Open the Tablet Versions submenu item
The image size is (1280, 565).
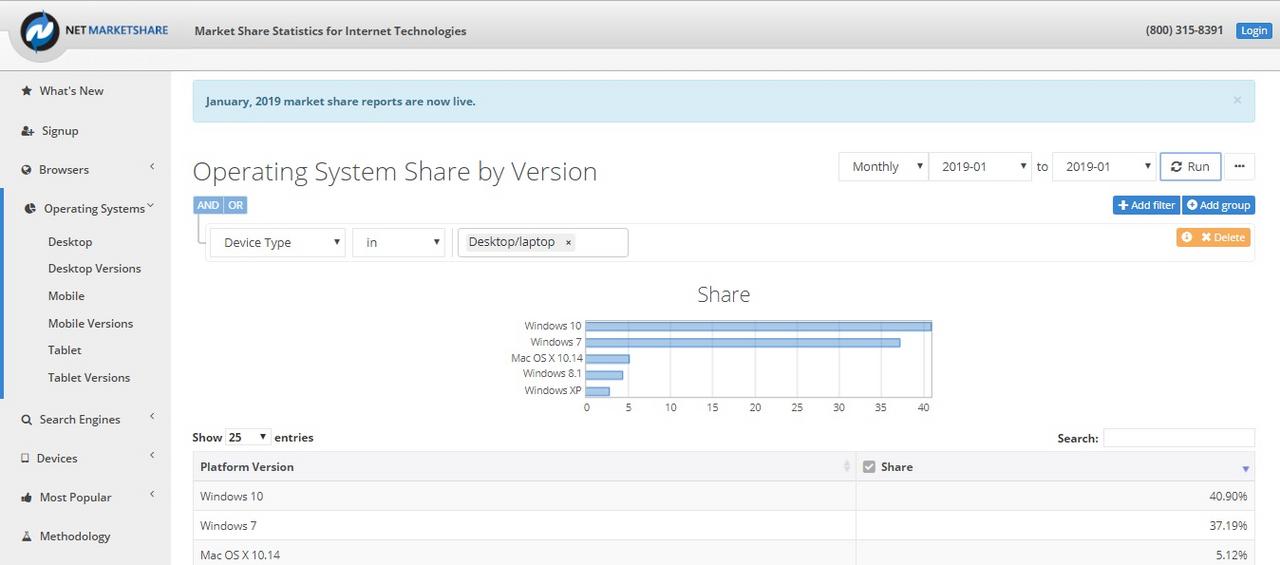[89, 378]
